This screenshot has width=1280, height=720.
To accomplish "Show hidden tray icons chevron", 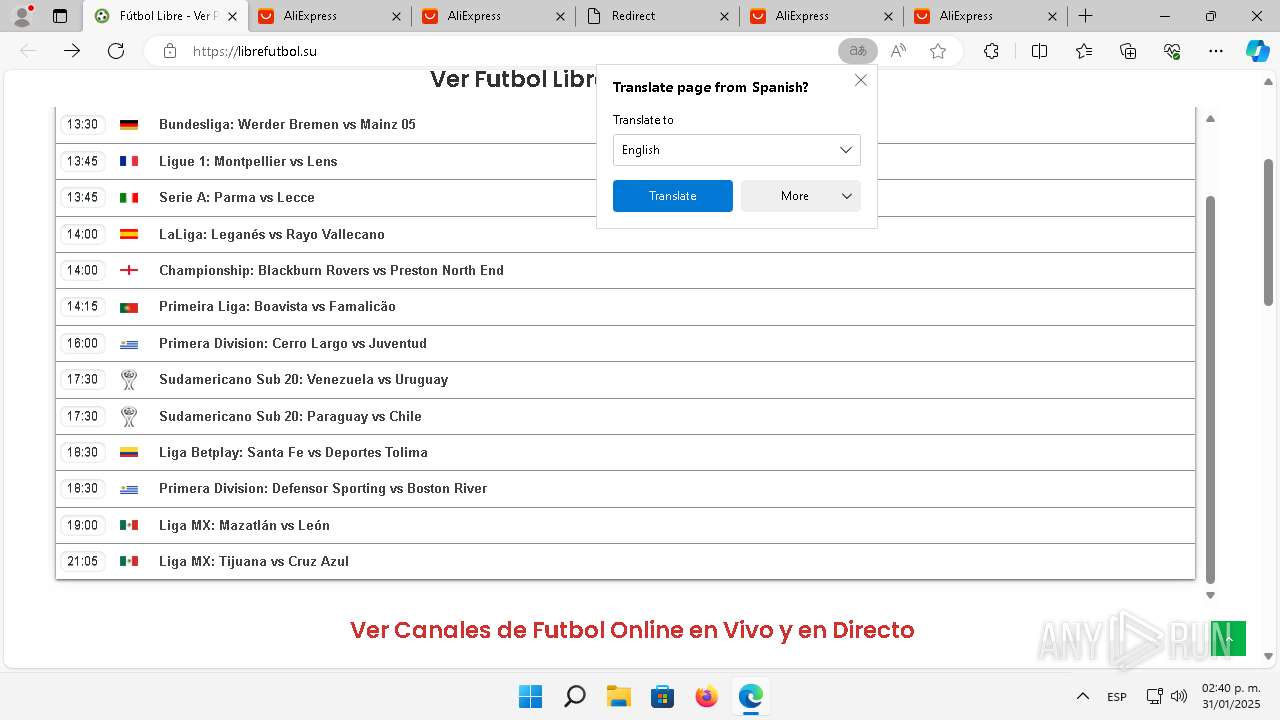I will tap(1083, 696).
